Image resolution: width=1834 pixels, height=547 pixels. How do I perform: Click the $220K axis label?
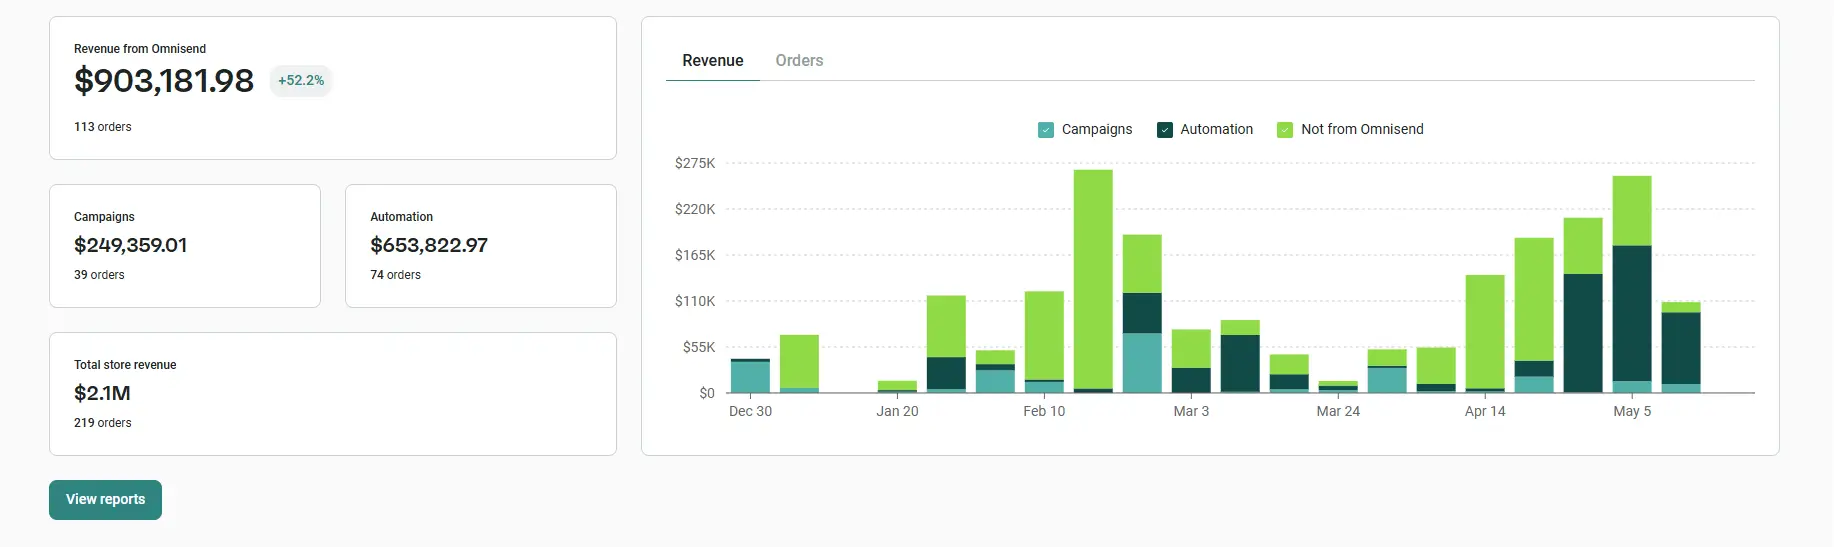pyautogui.click(x=695, y=209)
